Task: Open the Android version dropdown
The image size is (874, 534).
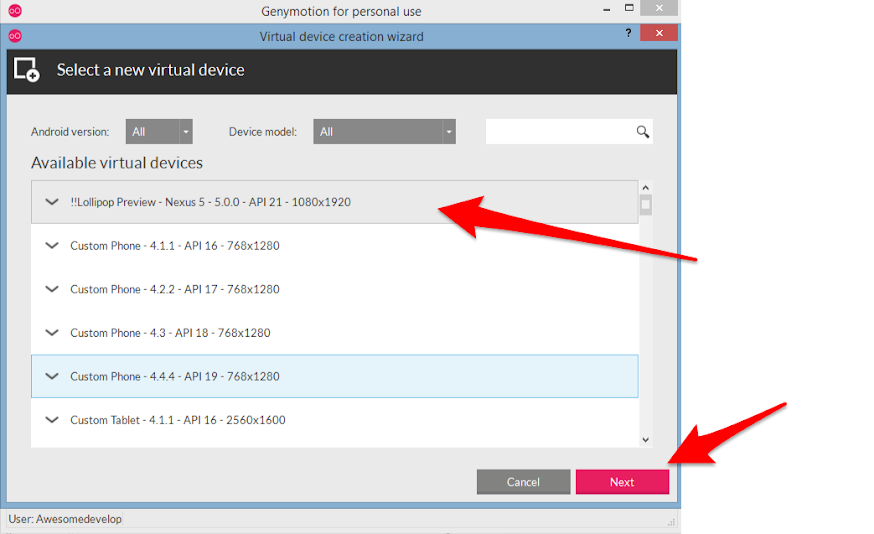Action: pyautogui.click(x=159, y=132)
